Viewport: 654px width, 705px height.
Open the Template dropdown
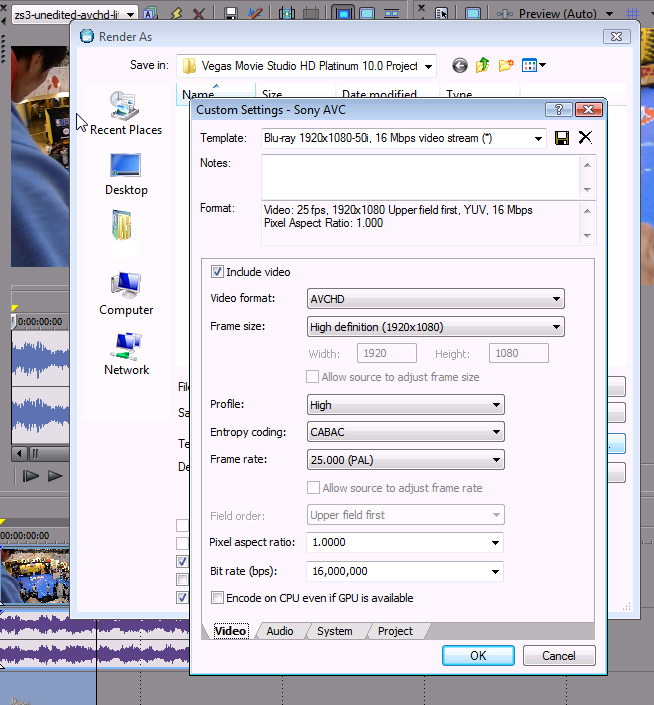pos(538,138)
